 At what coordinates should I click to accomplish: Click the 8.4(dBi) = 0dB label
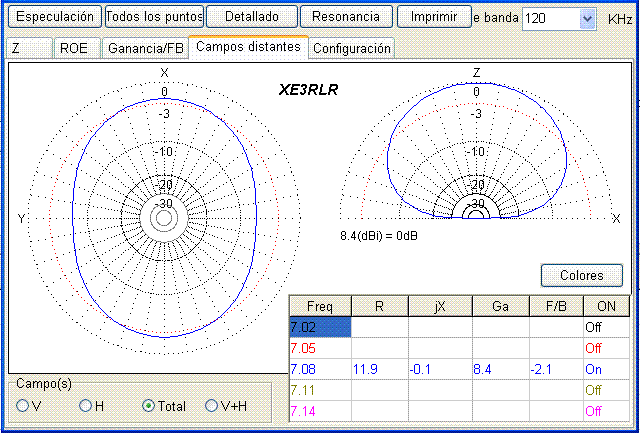(379, 235)
